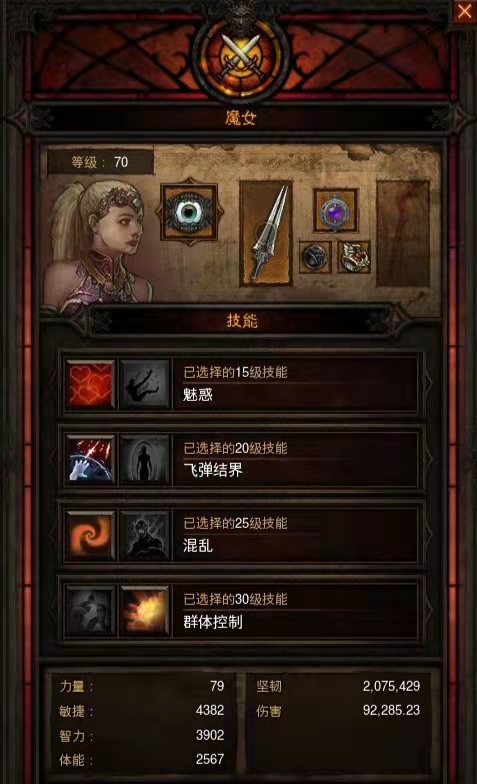The width and height of the screenshot is (477, 784).
Task: Select the orange swirl 混乱 skill icon
Action: (91, 535)
